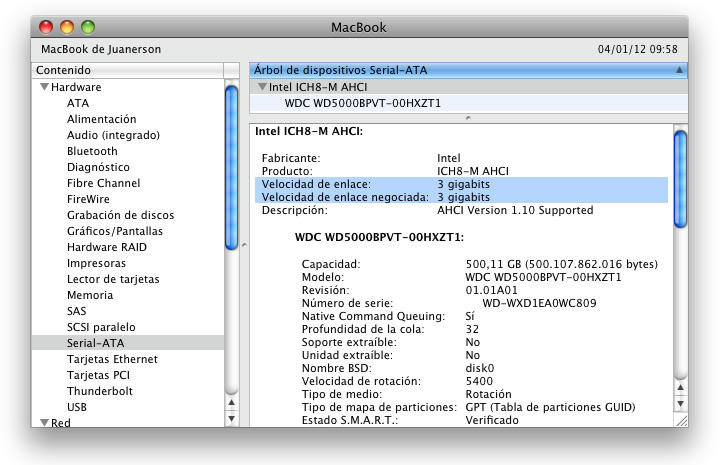
Task: Click the AHCI Version 1.10 Supported value
Action: point(515,210)
